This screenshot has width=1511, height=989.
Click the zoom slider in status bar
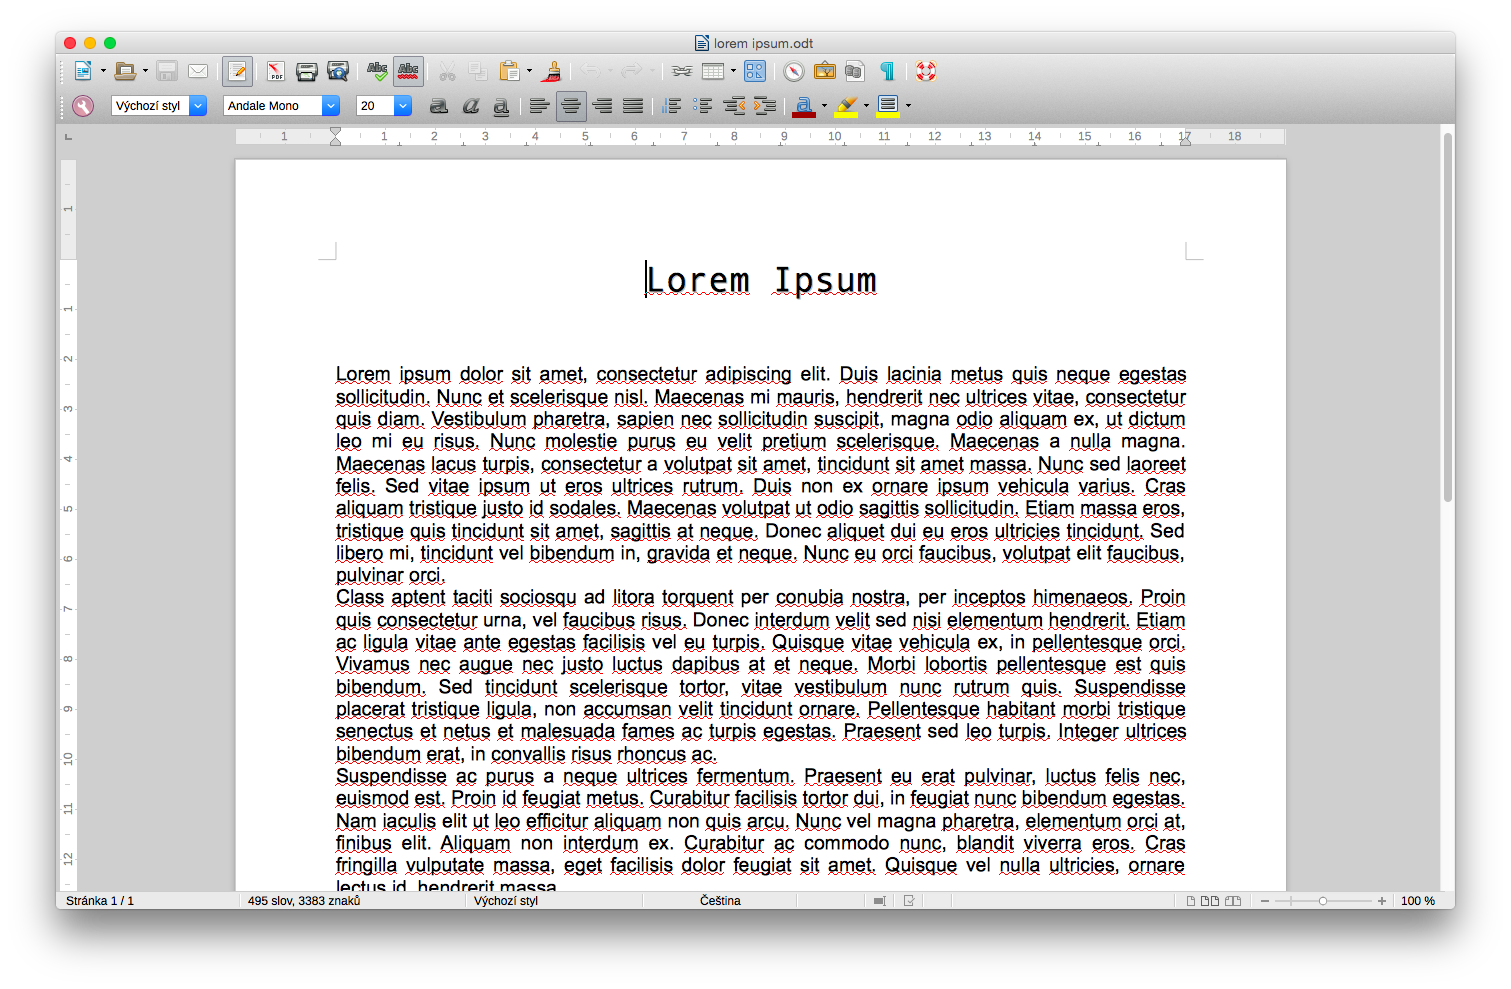(x=1322, y=901)
